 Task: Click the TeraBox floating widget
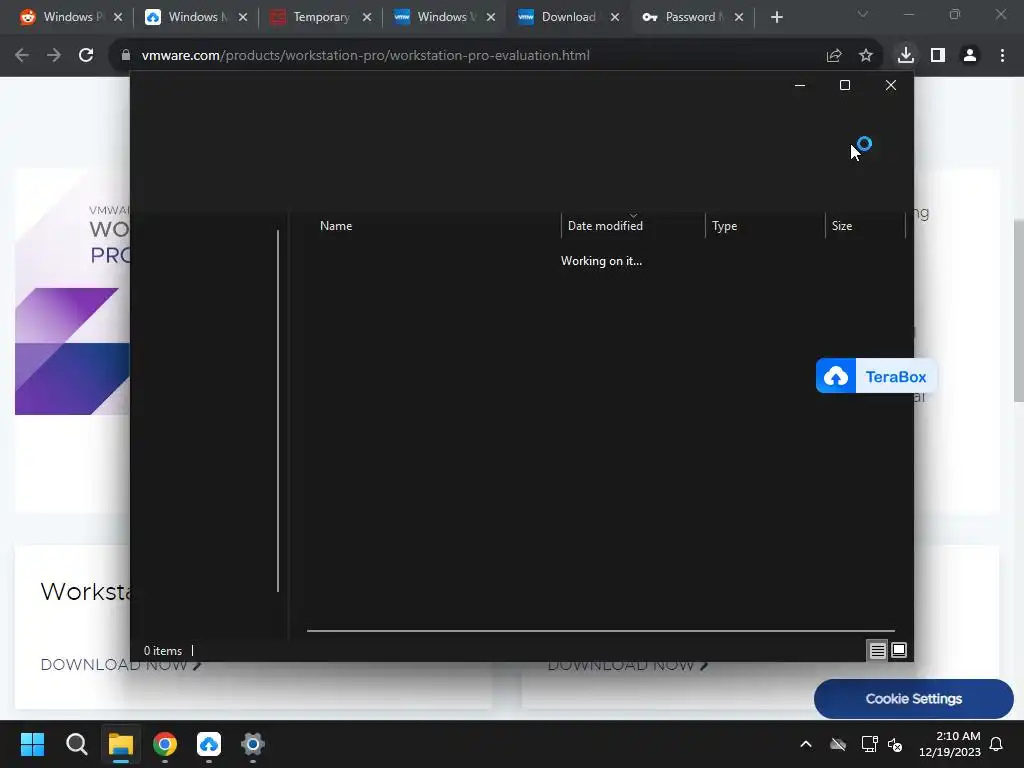(x=876, y=376)
